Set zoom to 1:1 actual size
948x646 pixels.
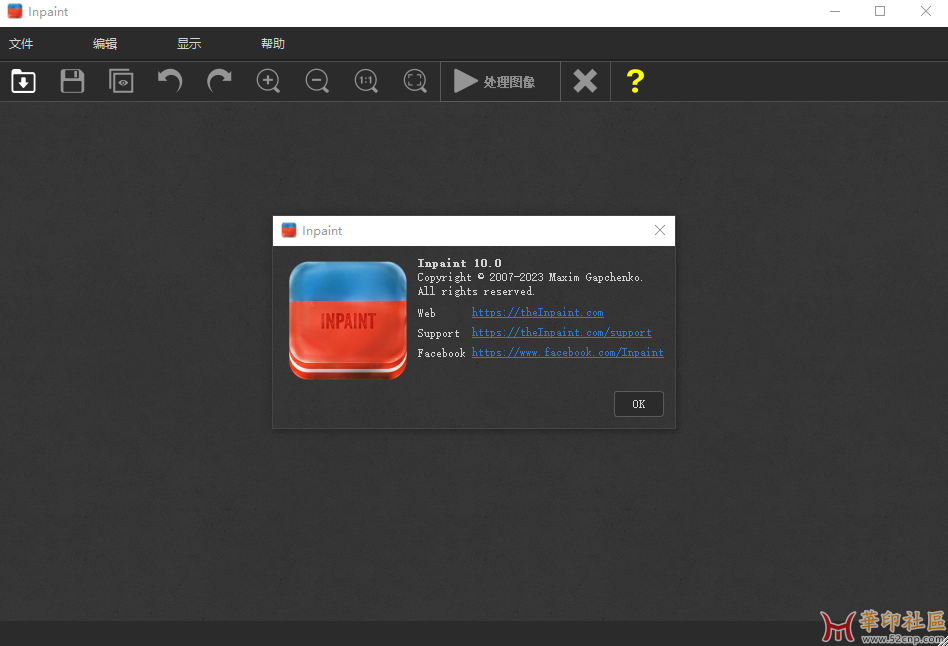[x=366, y=81]
